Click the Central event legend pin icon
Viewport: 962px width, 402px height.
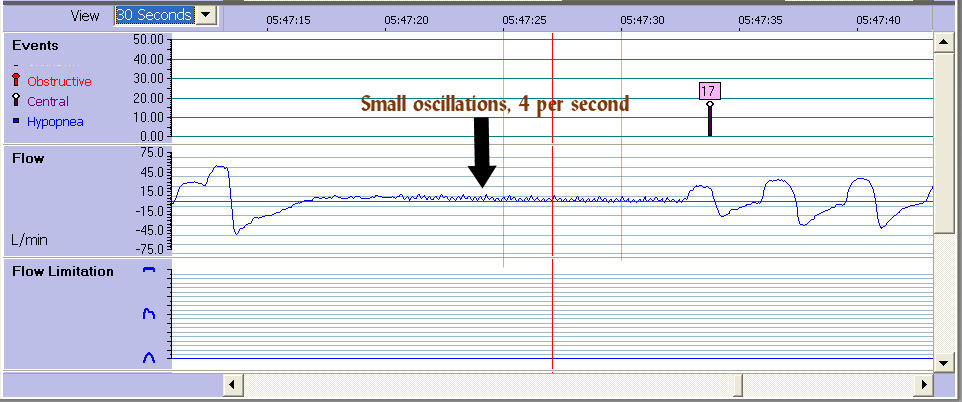coord(15,101)
